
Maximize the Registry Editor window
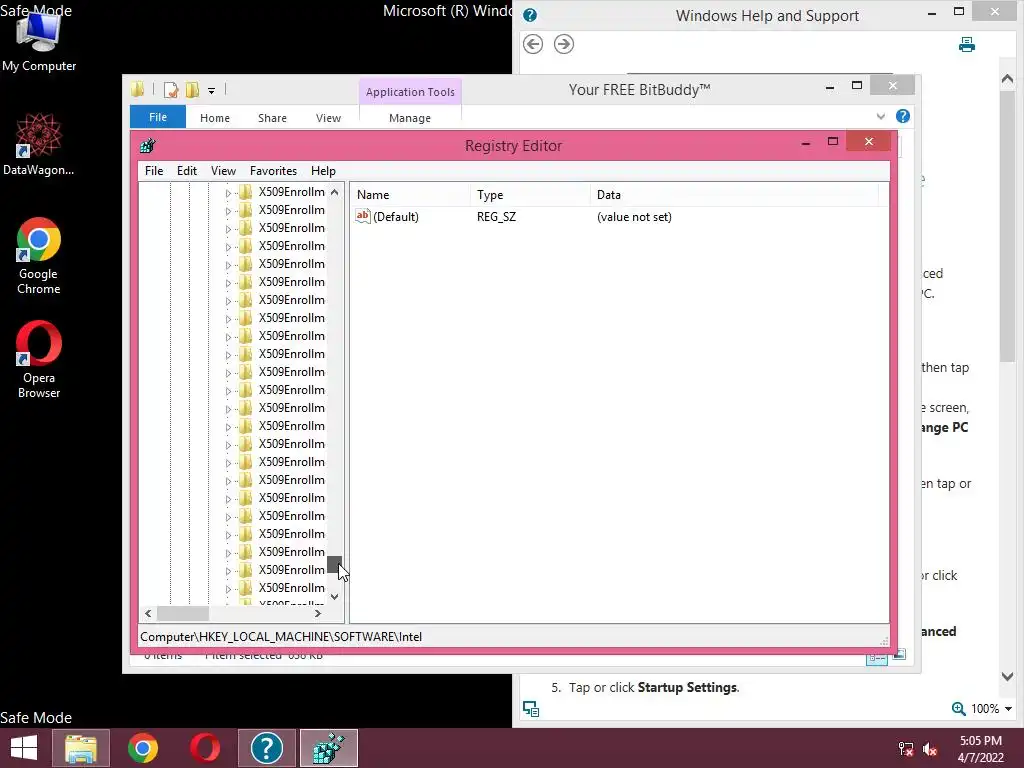point(833,141)
